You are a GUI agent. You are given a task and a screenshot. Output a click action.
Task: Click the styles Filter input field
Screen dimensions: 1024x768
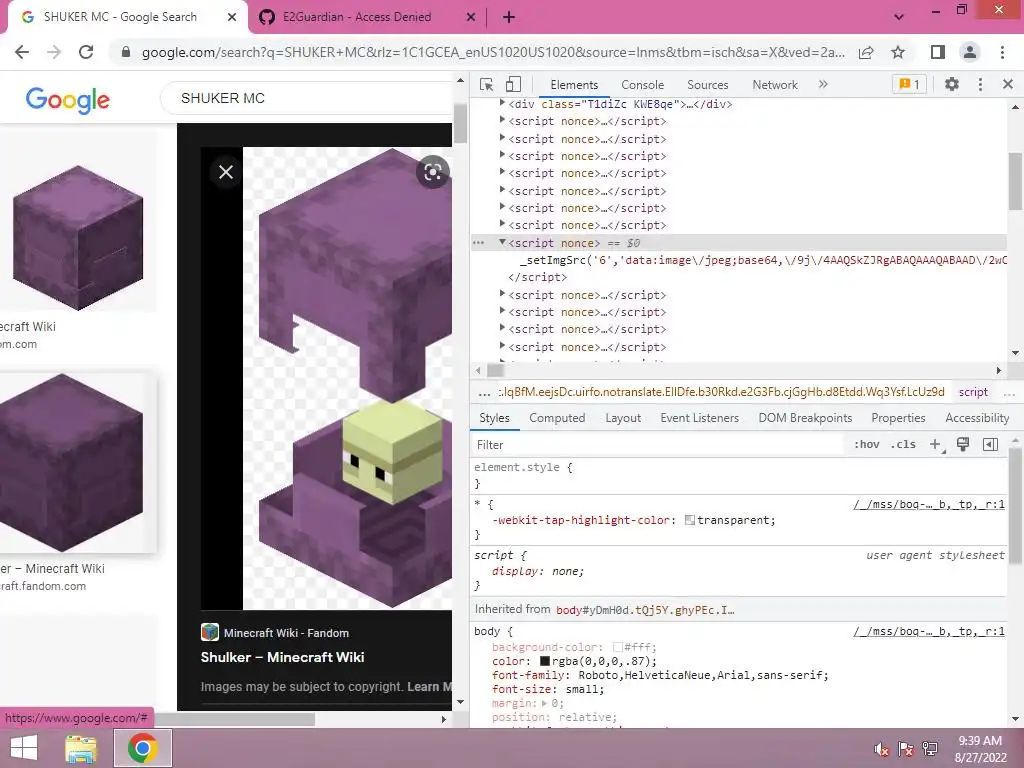click(656, 445)
